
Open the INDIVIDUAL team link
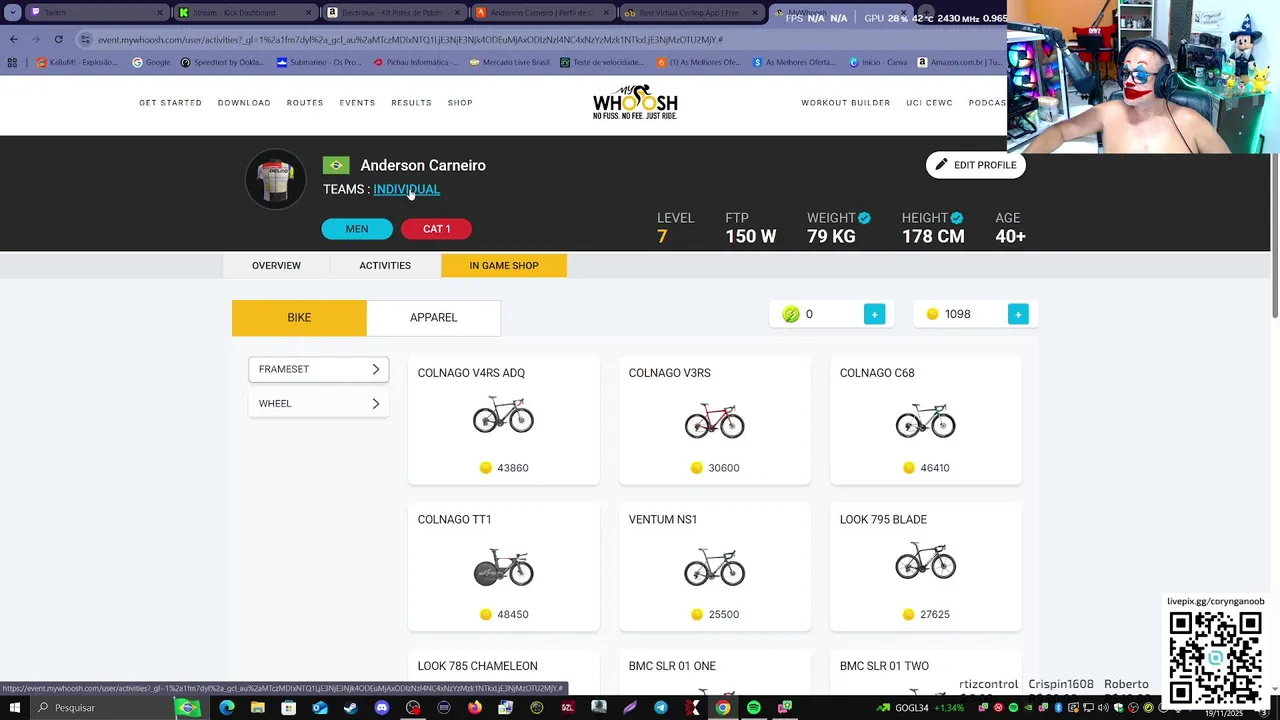pyautogui.click(x=406, y=189)
